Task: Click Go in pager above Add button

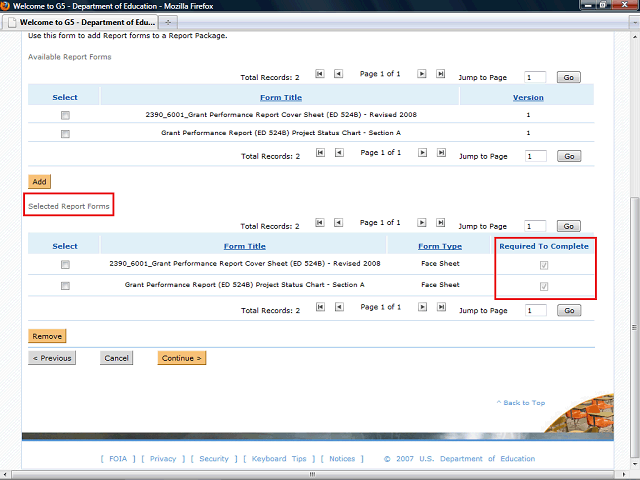Action: [x=569, y=156]
